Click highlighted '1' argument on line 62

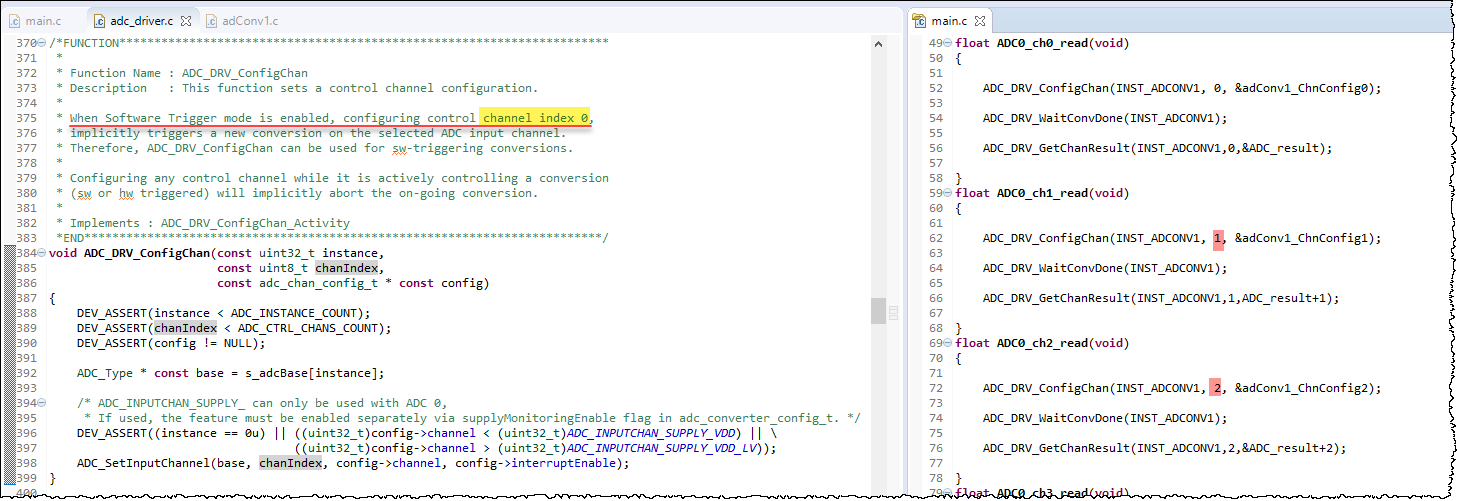tap(1217, 238)
